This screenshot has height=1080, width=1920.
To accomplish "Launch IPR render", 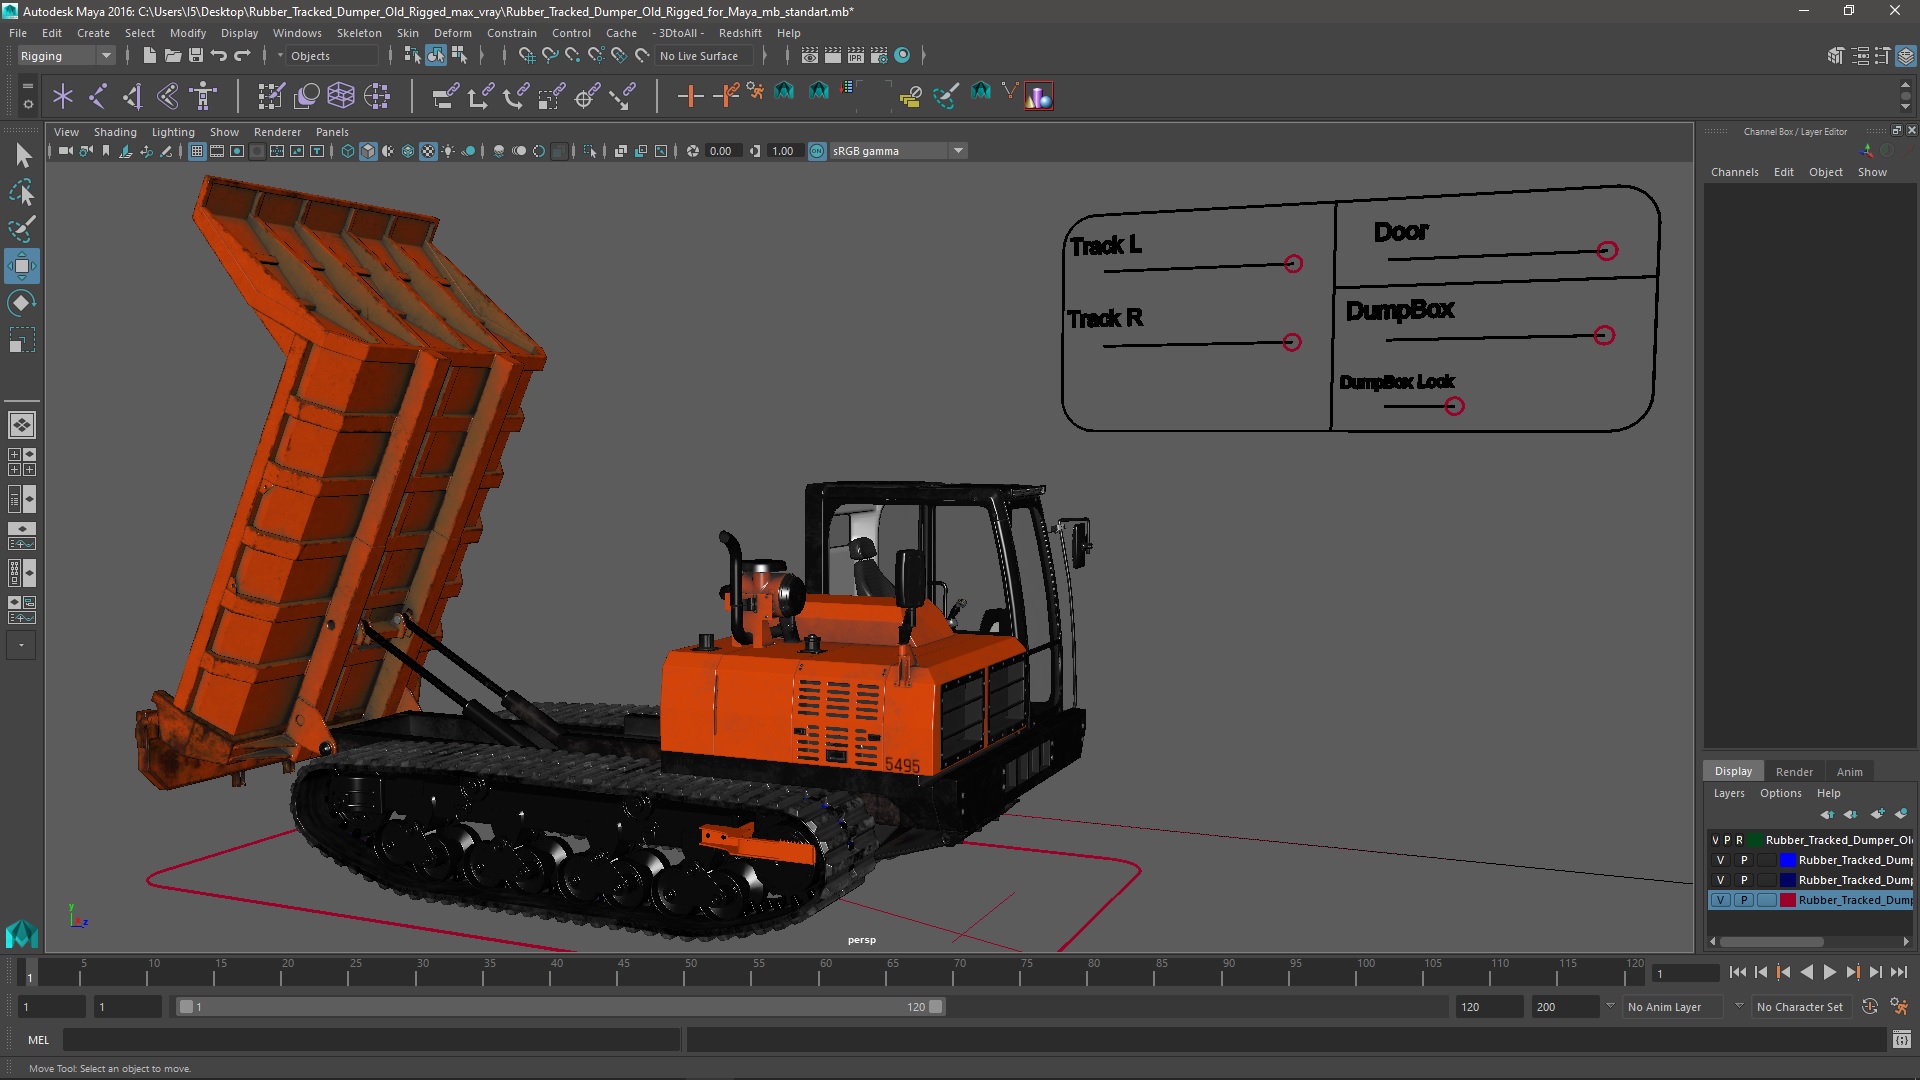I will click(x=856, y=56).
